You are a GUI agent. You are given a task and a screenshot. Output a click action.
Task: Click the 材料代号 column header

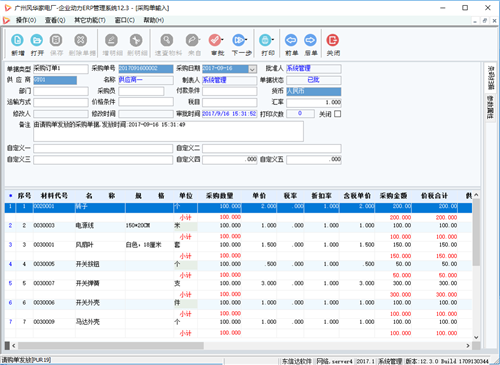click(54, 196)
